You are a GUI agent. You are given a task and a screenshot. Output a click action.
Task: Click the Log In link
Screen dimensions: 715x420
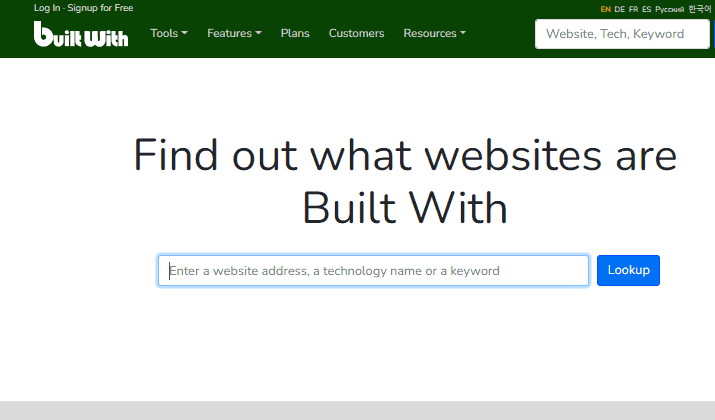47,8
